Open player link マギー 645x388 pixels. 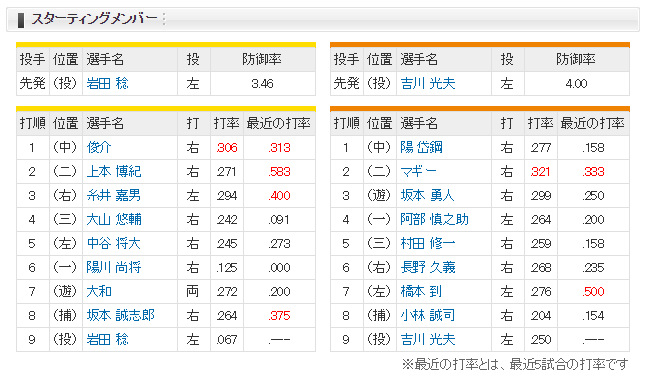pyautogui.click(x=418, y=171)
